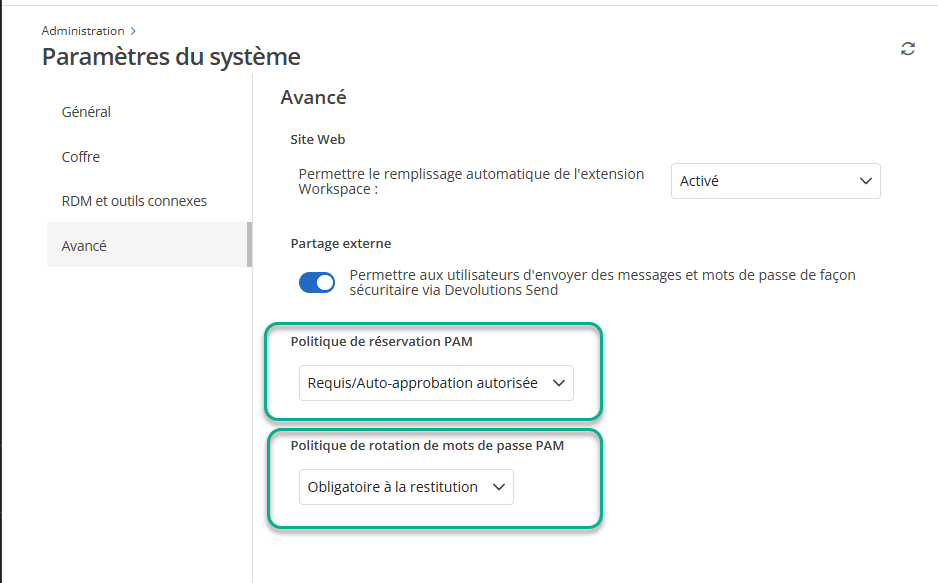Click the arrow on the Obligatoire à la restitution dropdown

[498, 487]
